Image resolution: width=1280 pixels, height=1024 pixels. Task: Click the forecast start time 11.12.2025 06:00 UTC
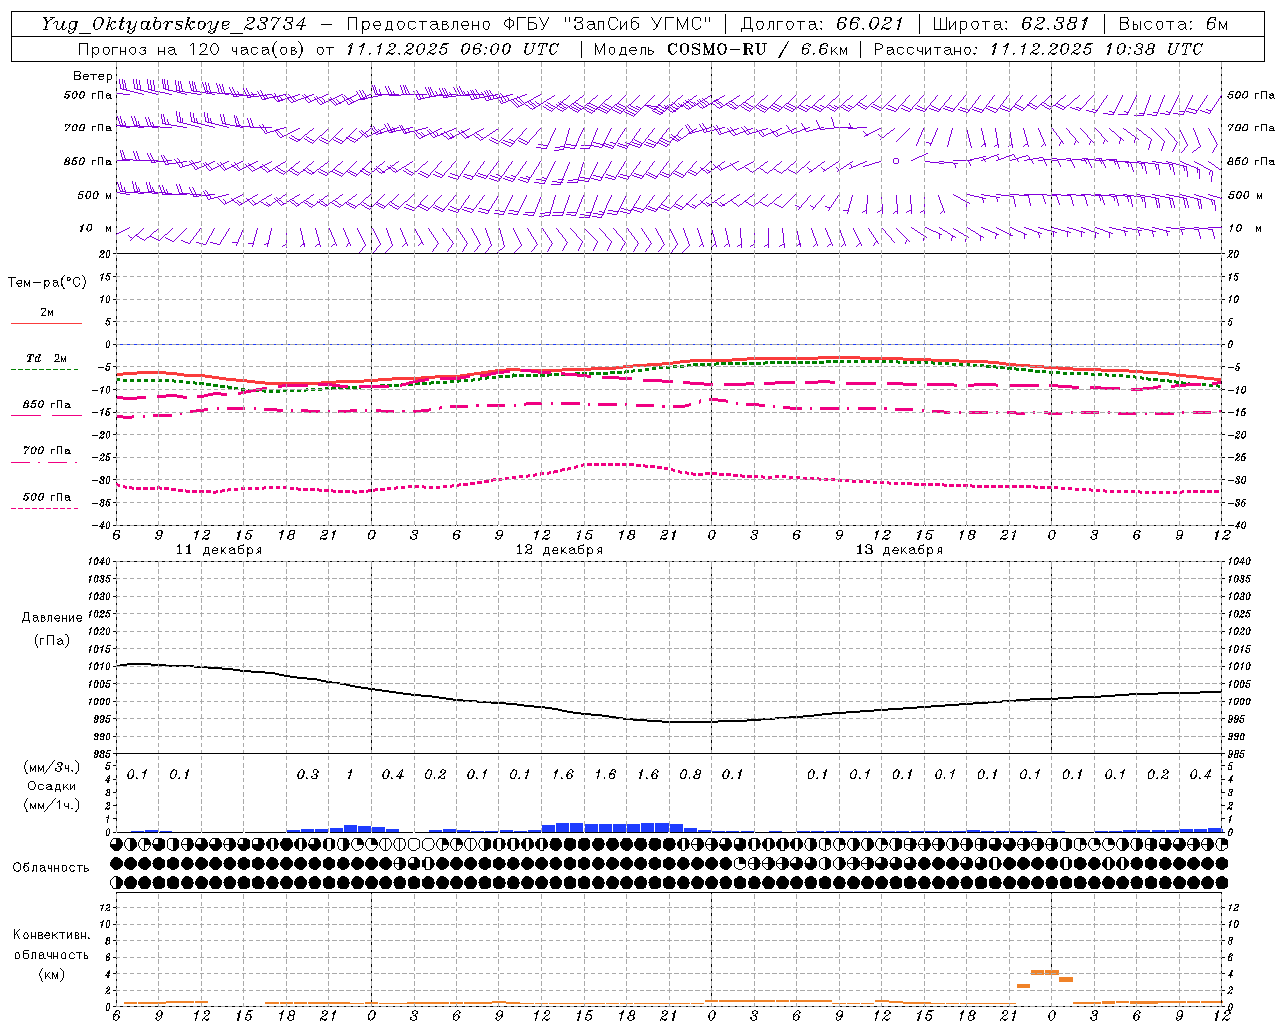click(x=452, y=49)
